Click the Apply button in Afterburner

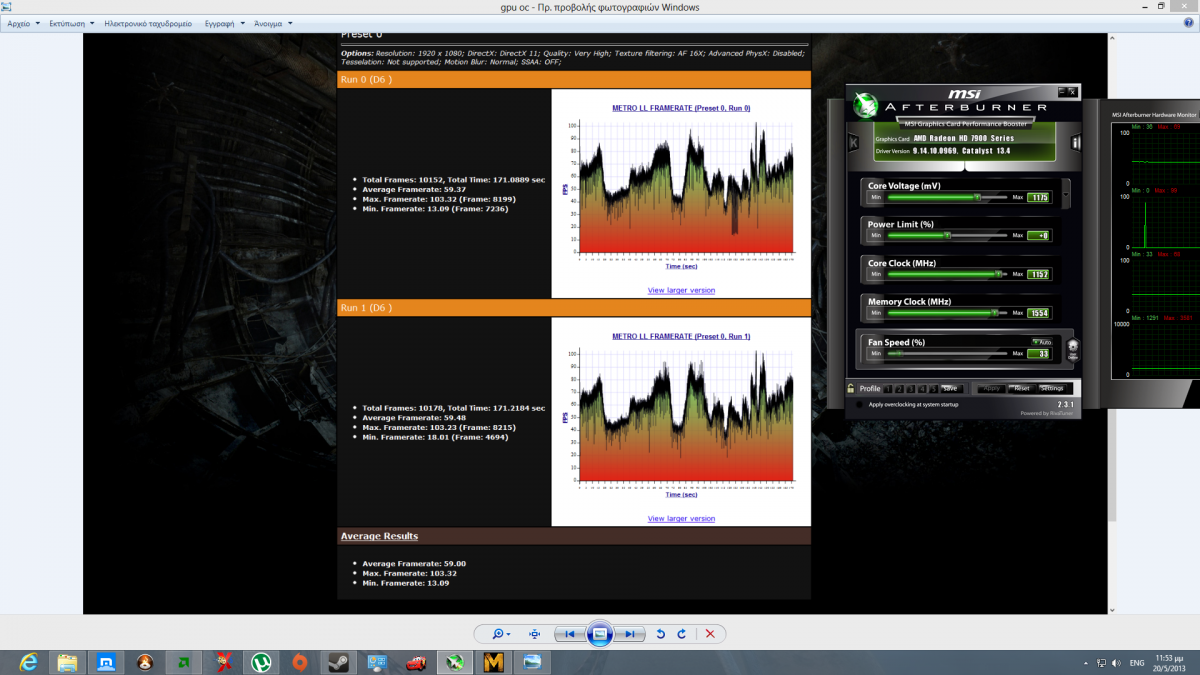993,388
